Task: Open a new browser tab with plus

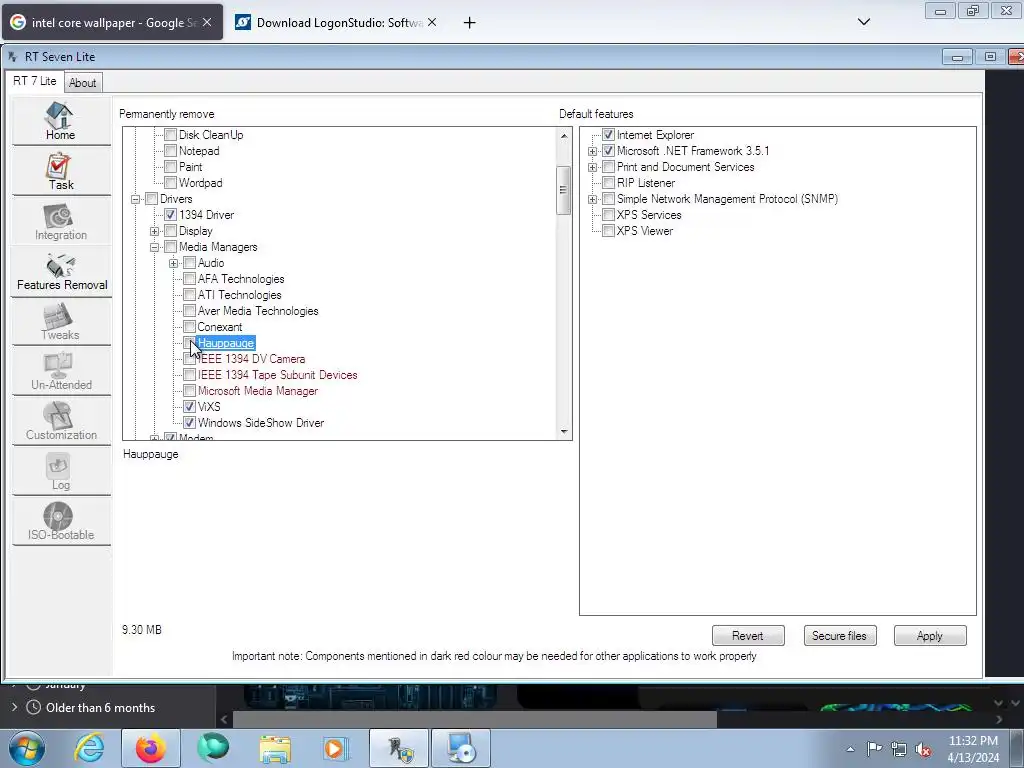Action: coord(469,23)
